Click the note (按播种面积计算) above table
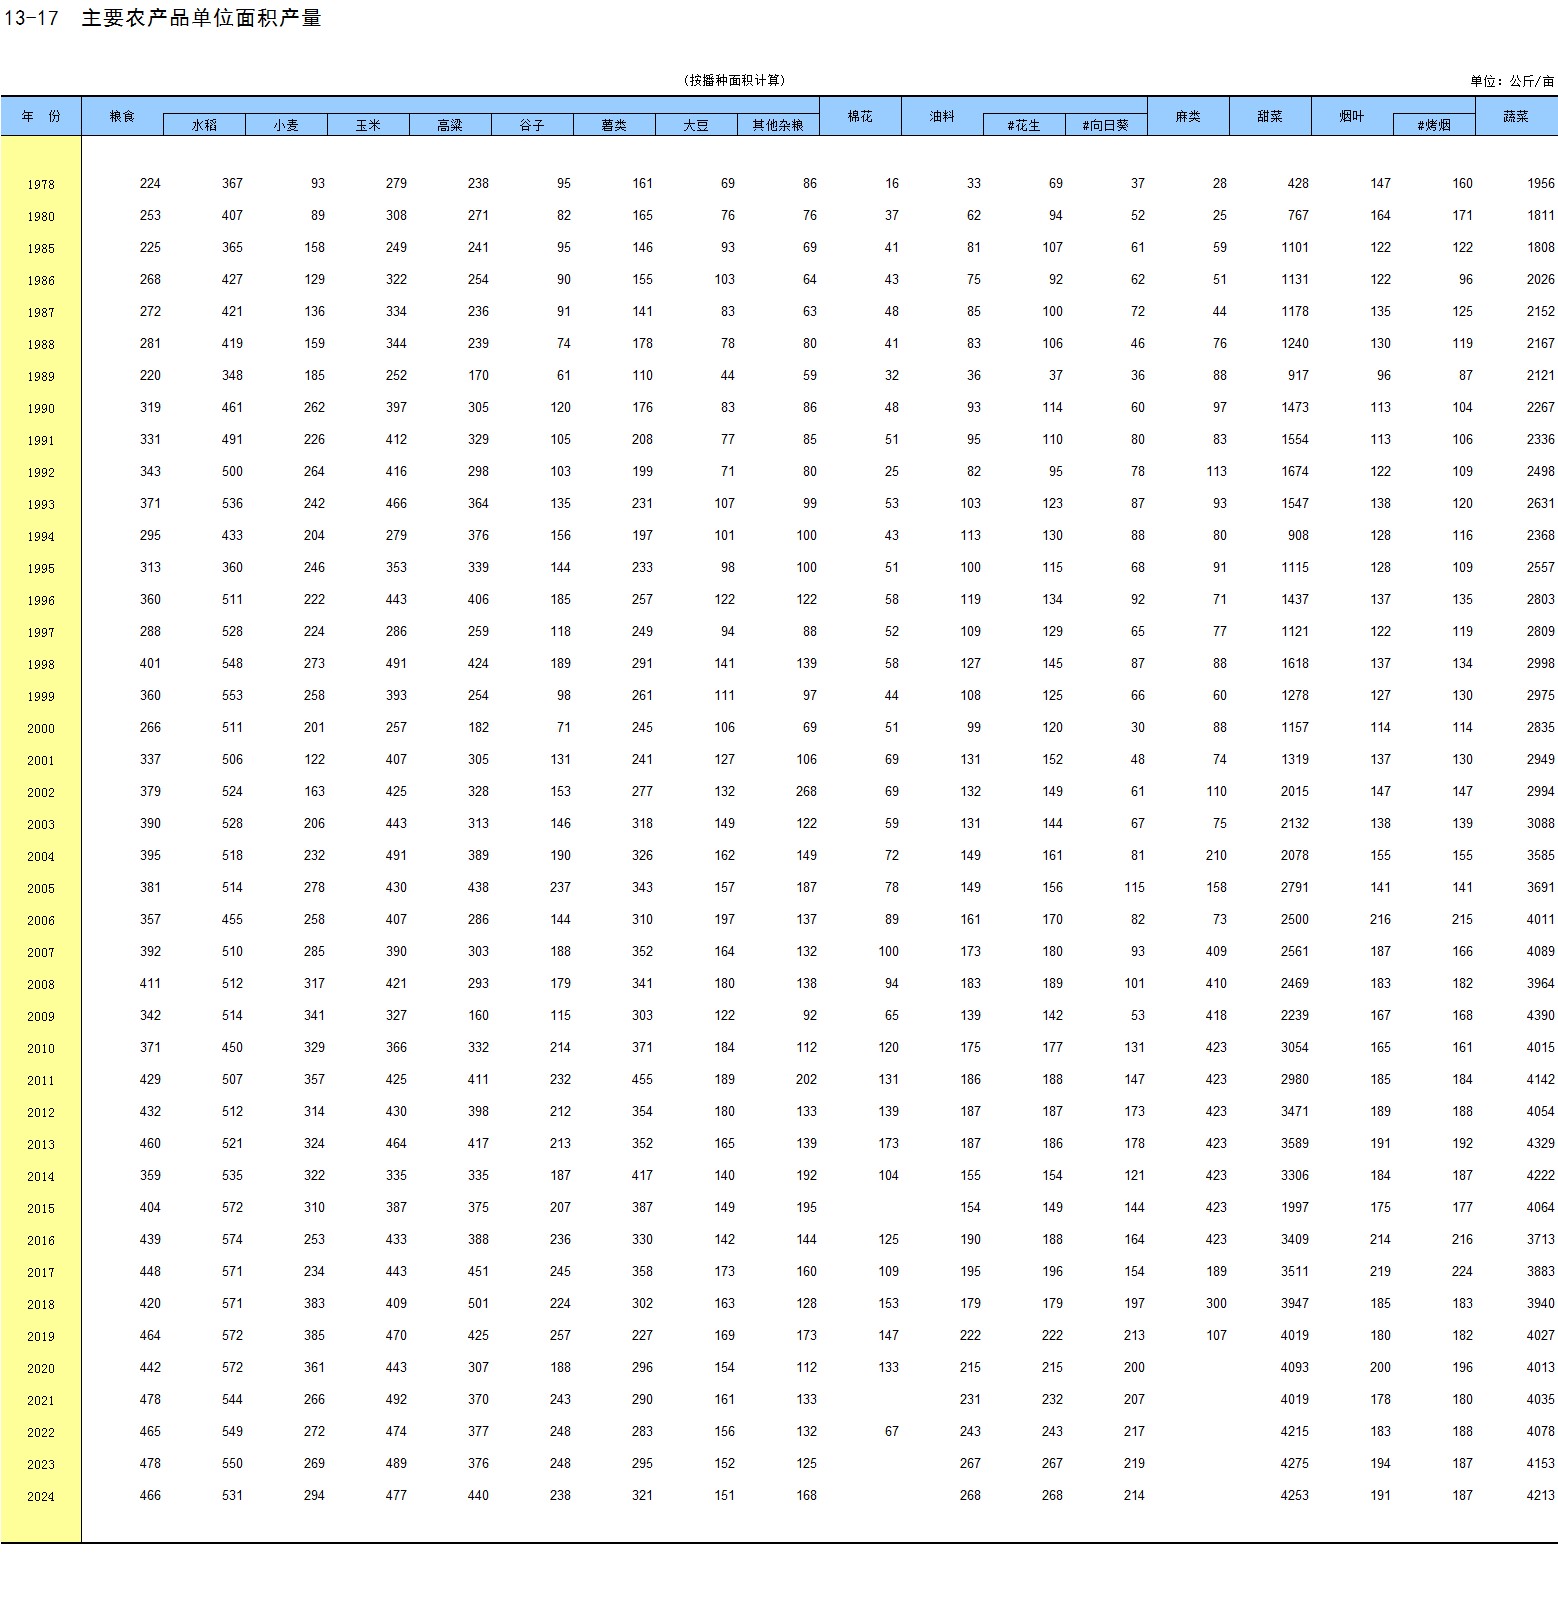This screenshot has width=1558, height=1608. 735,81
